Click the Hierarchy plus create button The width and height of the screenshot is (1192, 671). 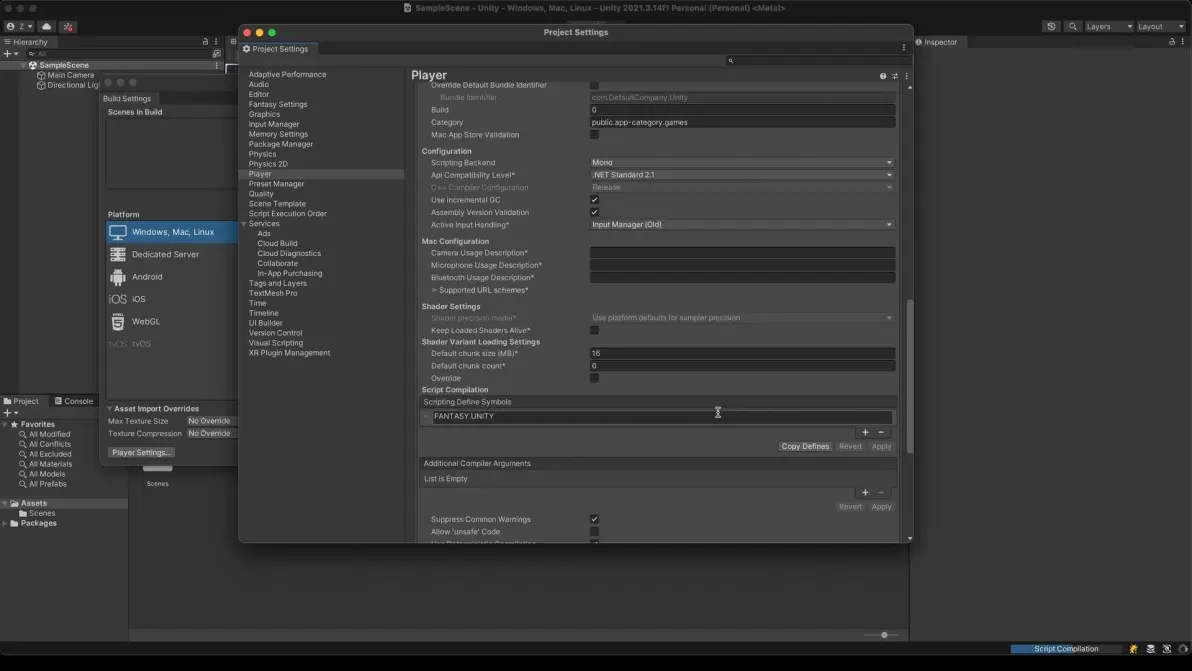pos(10,54)
